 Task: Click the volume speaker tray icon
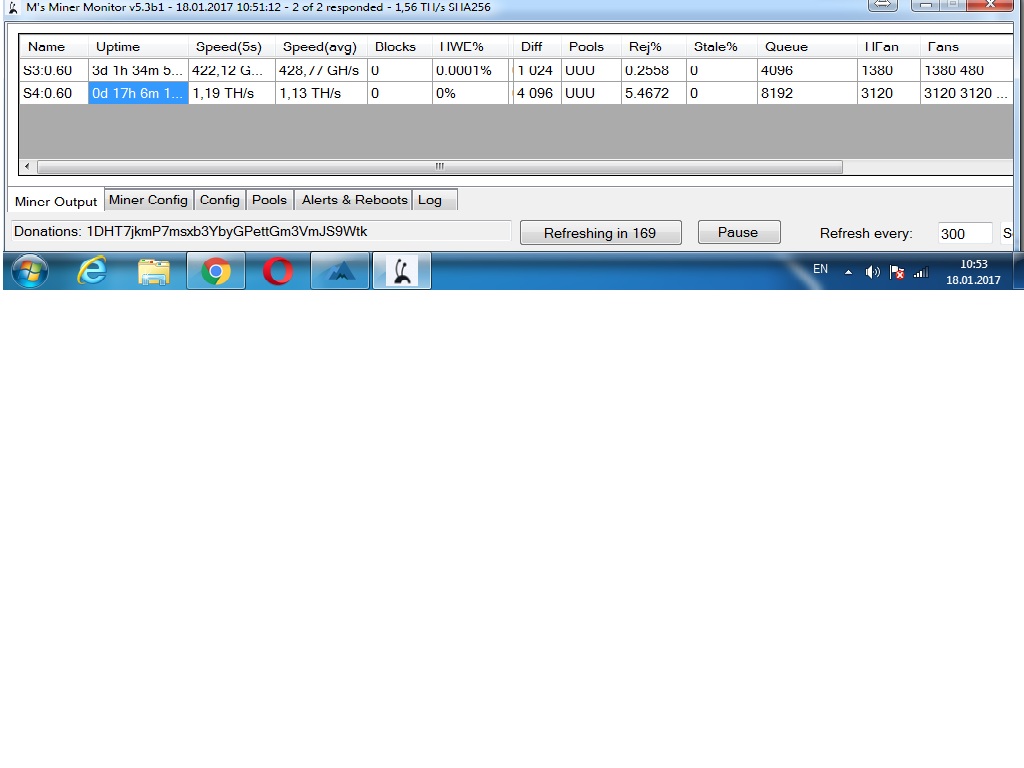click(872, 272)
